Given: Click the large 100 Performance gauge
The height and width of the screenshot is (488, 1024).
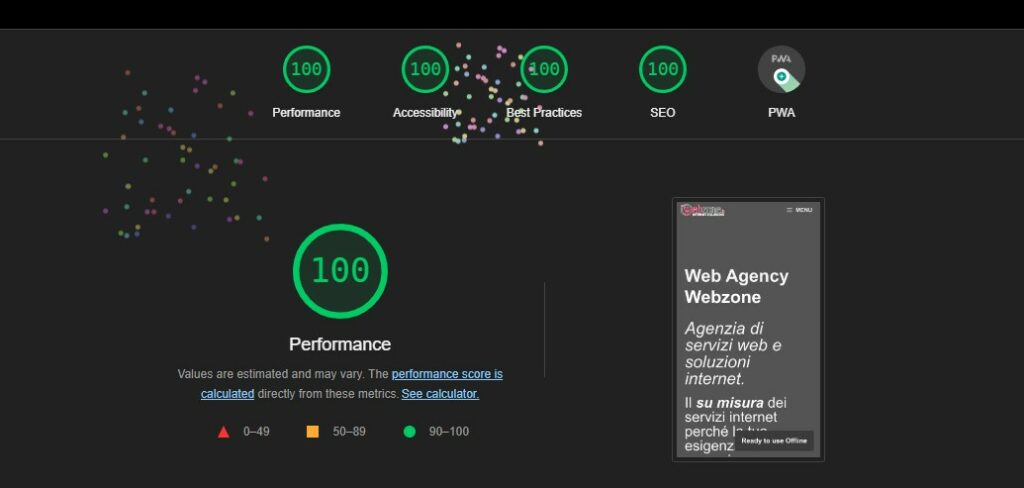Looking at the screenshot, I should click(x=340, y=271).
